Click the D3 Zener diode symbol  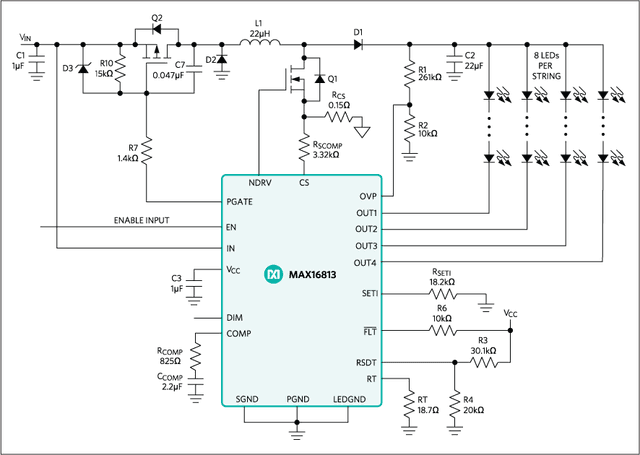(83, 69)
